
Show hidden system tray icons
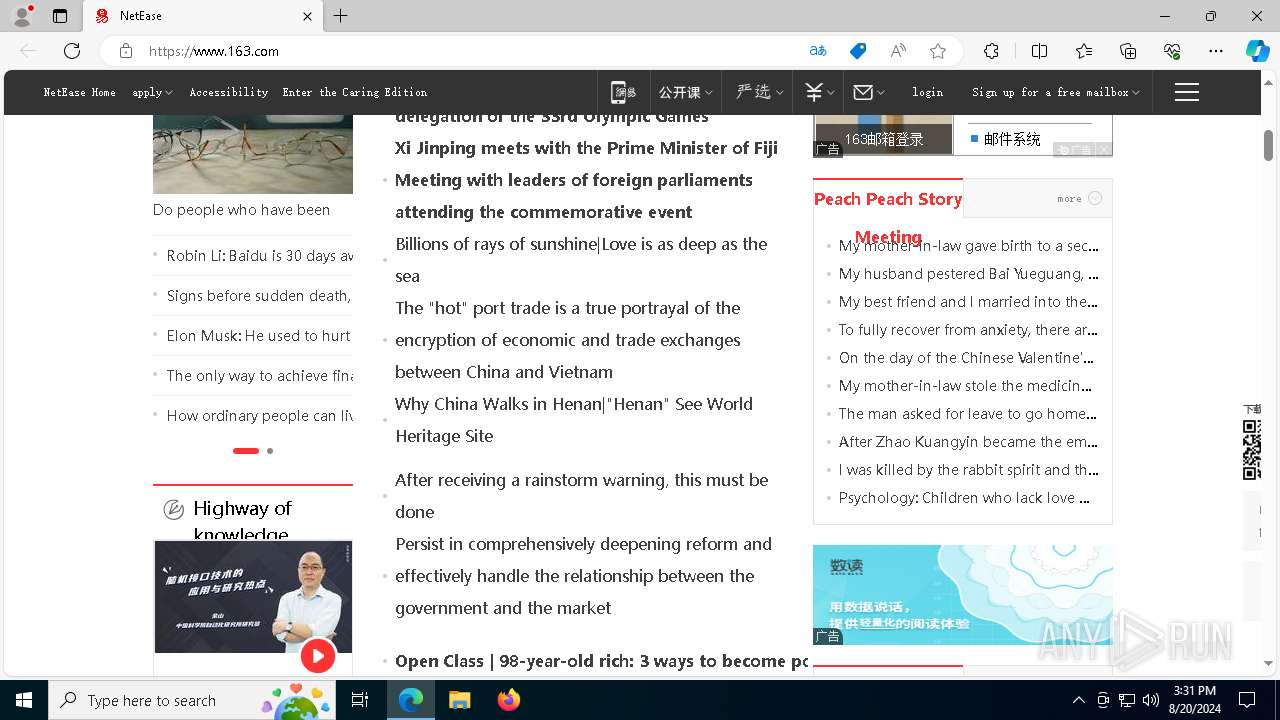point(1078,700)
